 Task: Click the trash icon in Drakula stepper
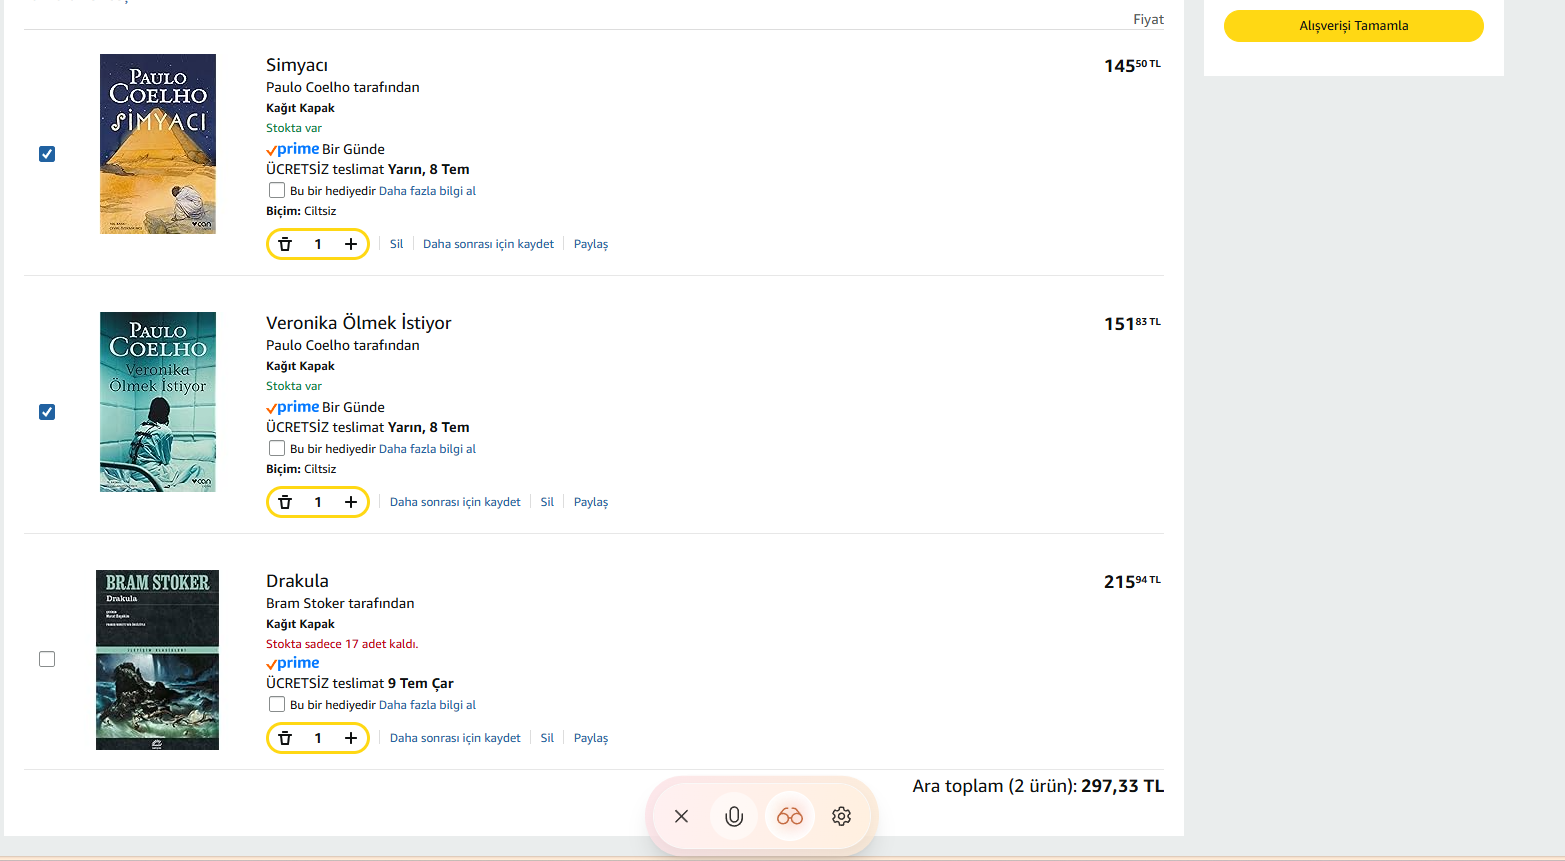point(285,738)
